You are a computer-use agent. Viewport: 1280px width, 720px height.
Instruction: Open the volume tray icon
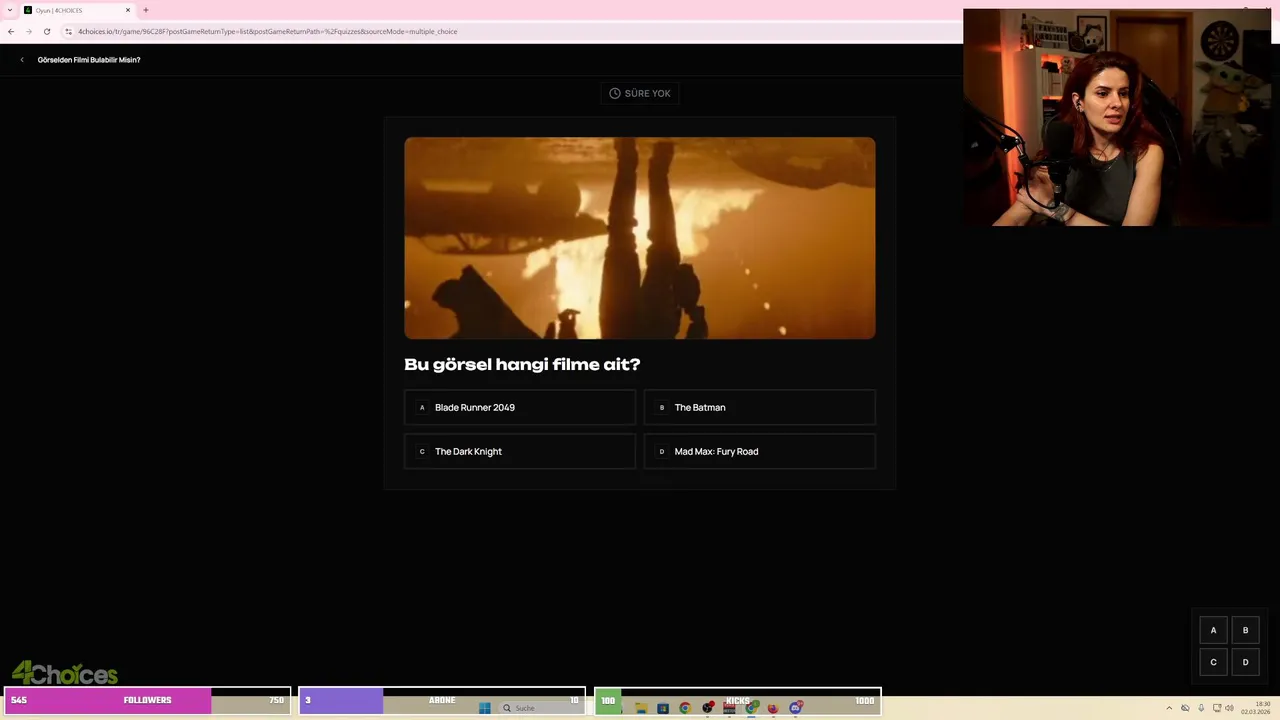click(1229, 708)
